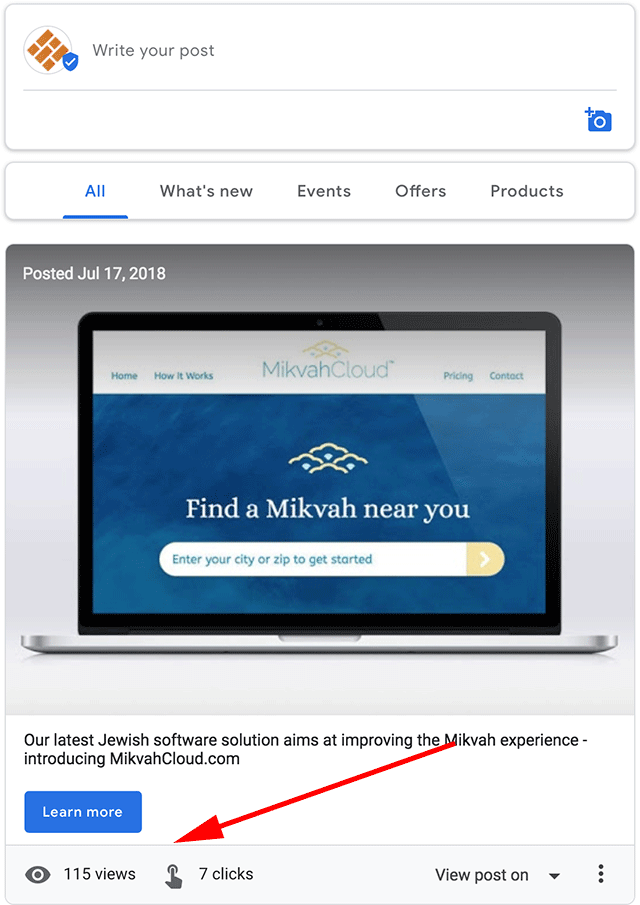This screenshot has width=640, height=905.
Task: Click the add photo camera icon
Action: 598,119
